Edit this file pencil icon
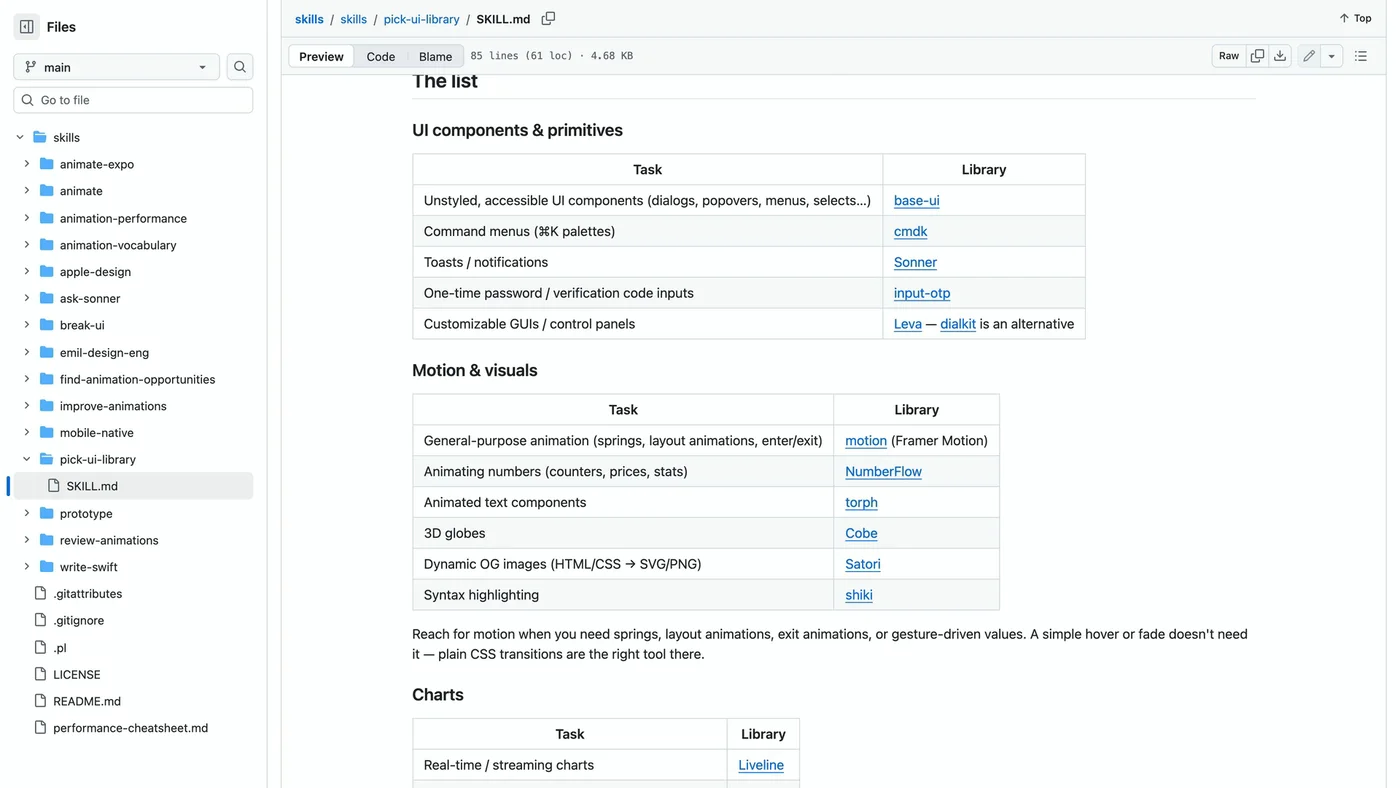Viewport: 1400px width, 788px height. (x=1309, y=56)
